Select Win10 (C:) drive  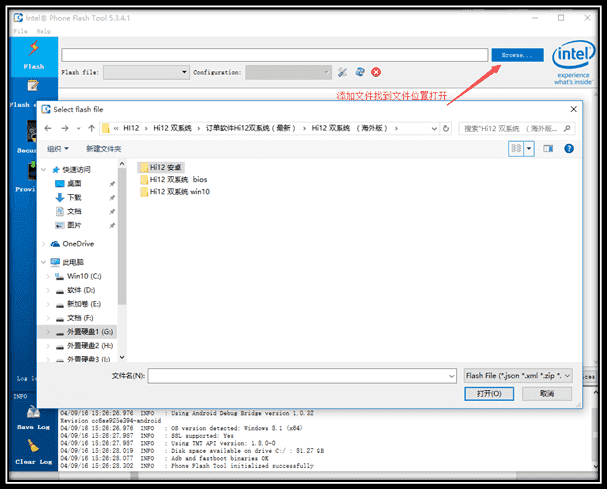pos(78,276)
